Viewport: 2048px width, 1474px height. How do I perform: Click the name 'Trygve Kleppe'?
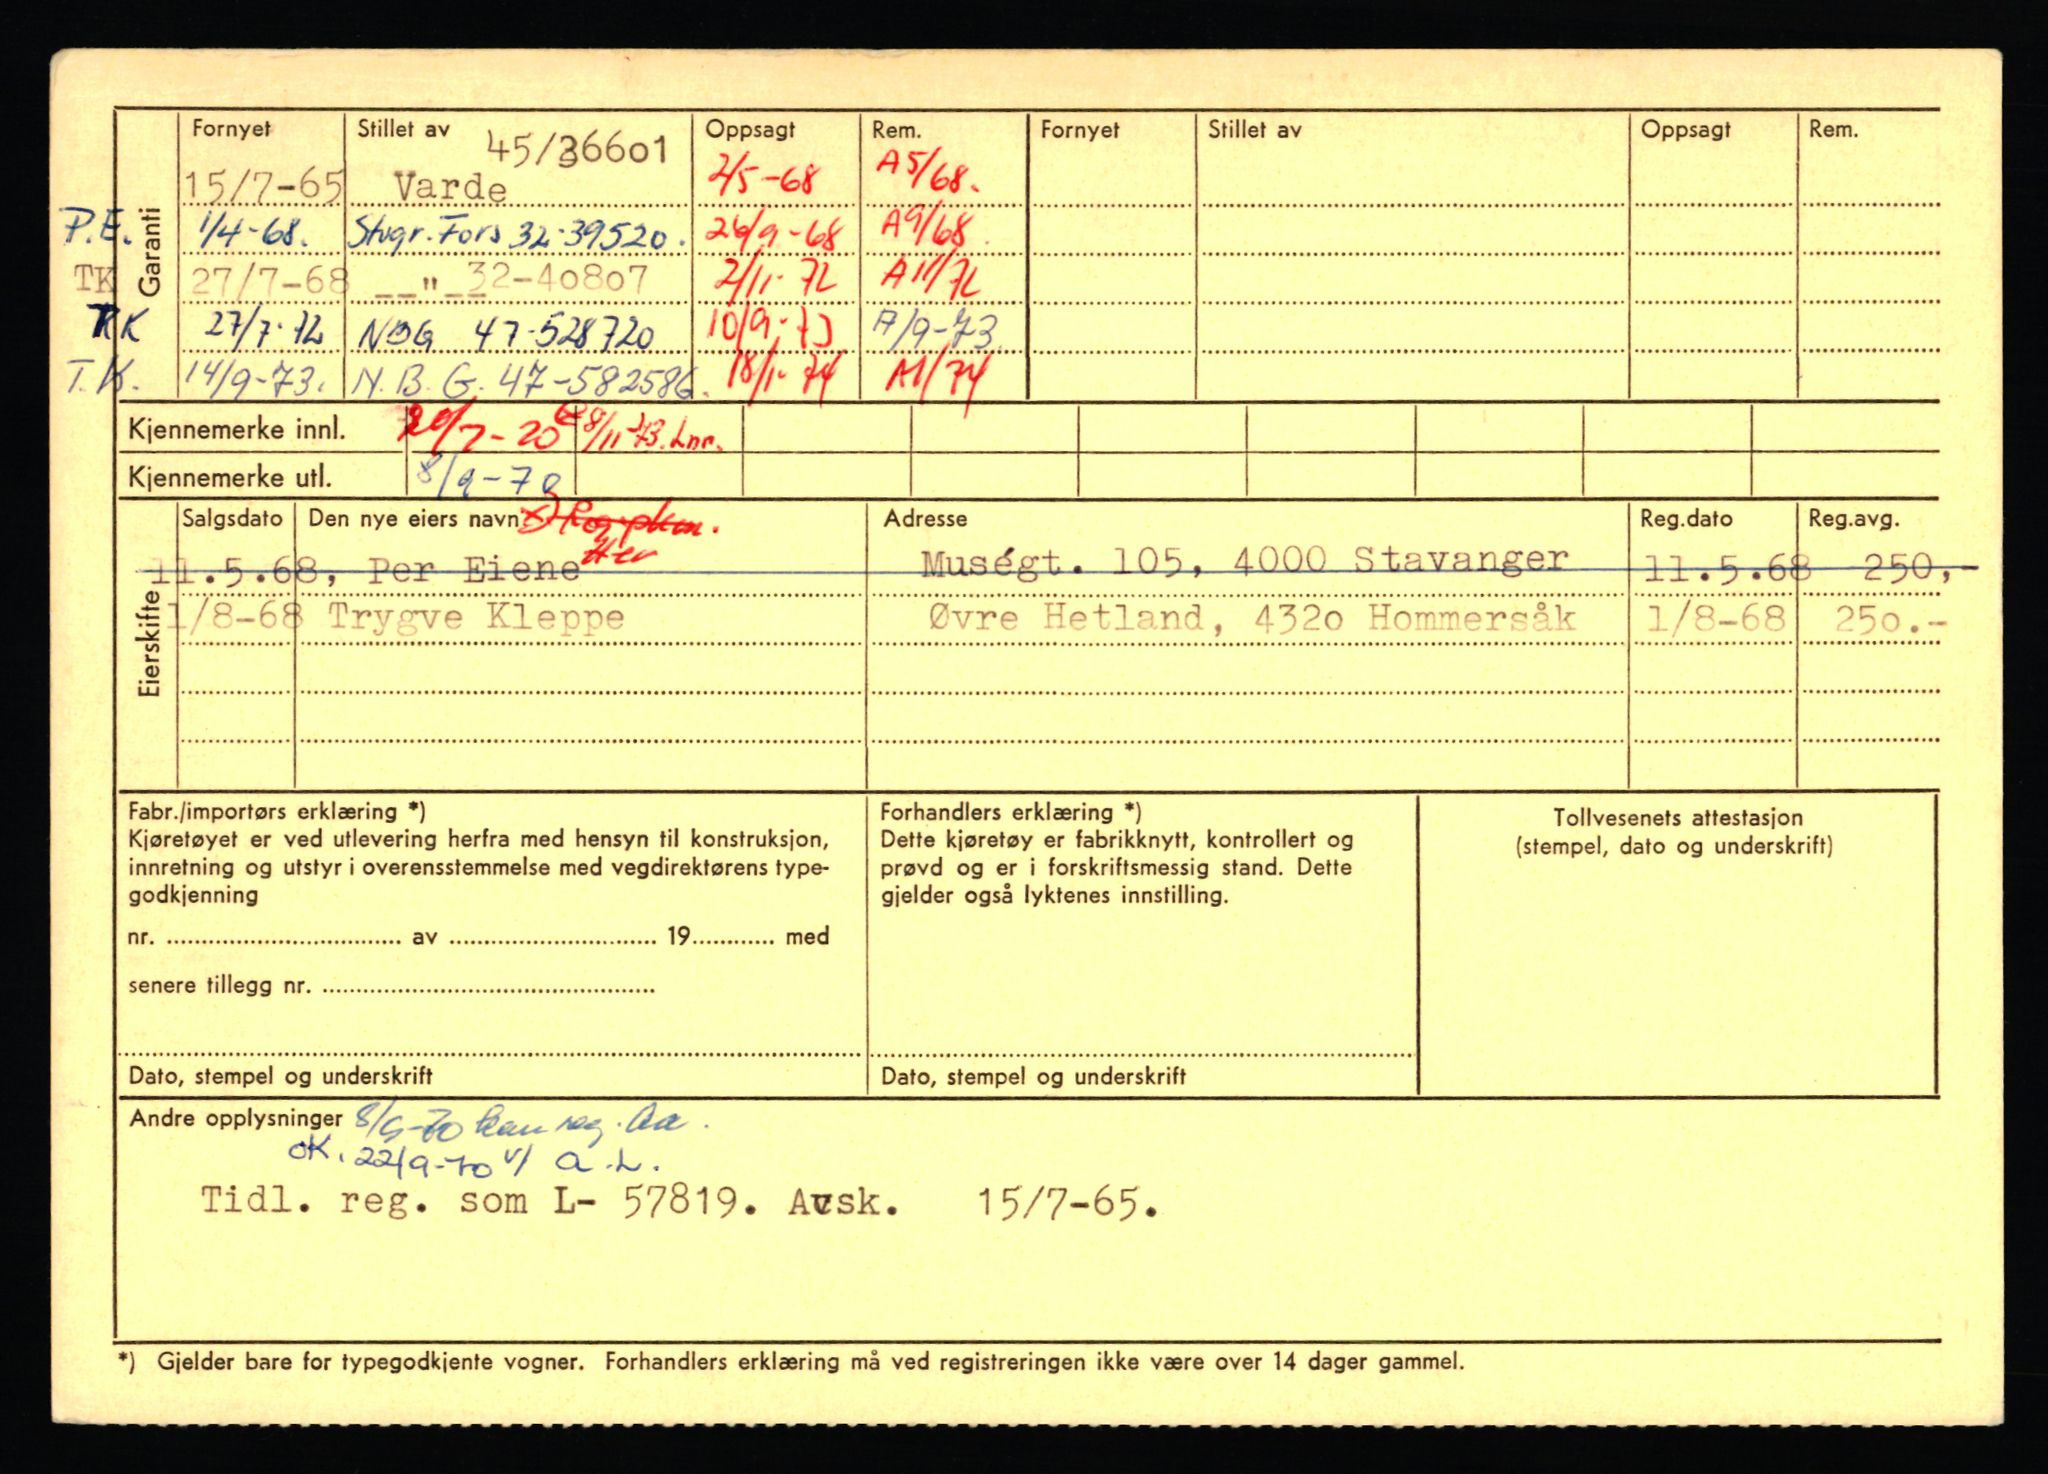click(476, 617)
